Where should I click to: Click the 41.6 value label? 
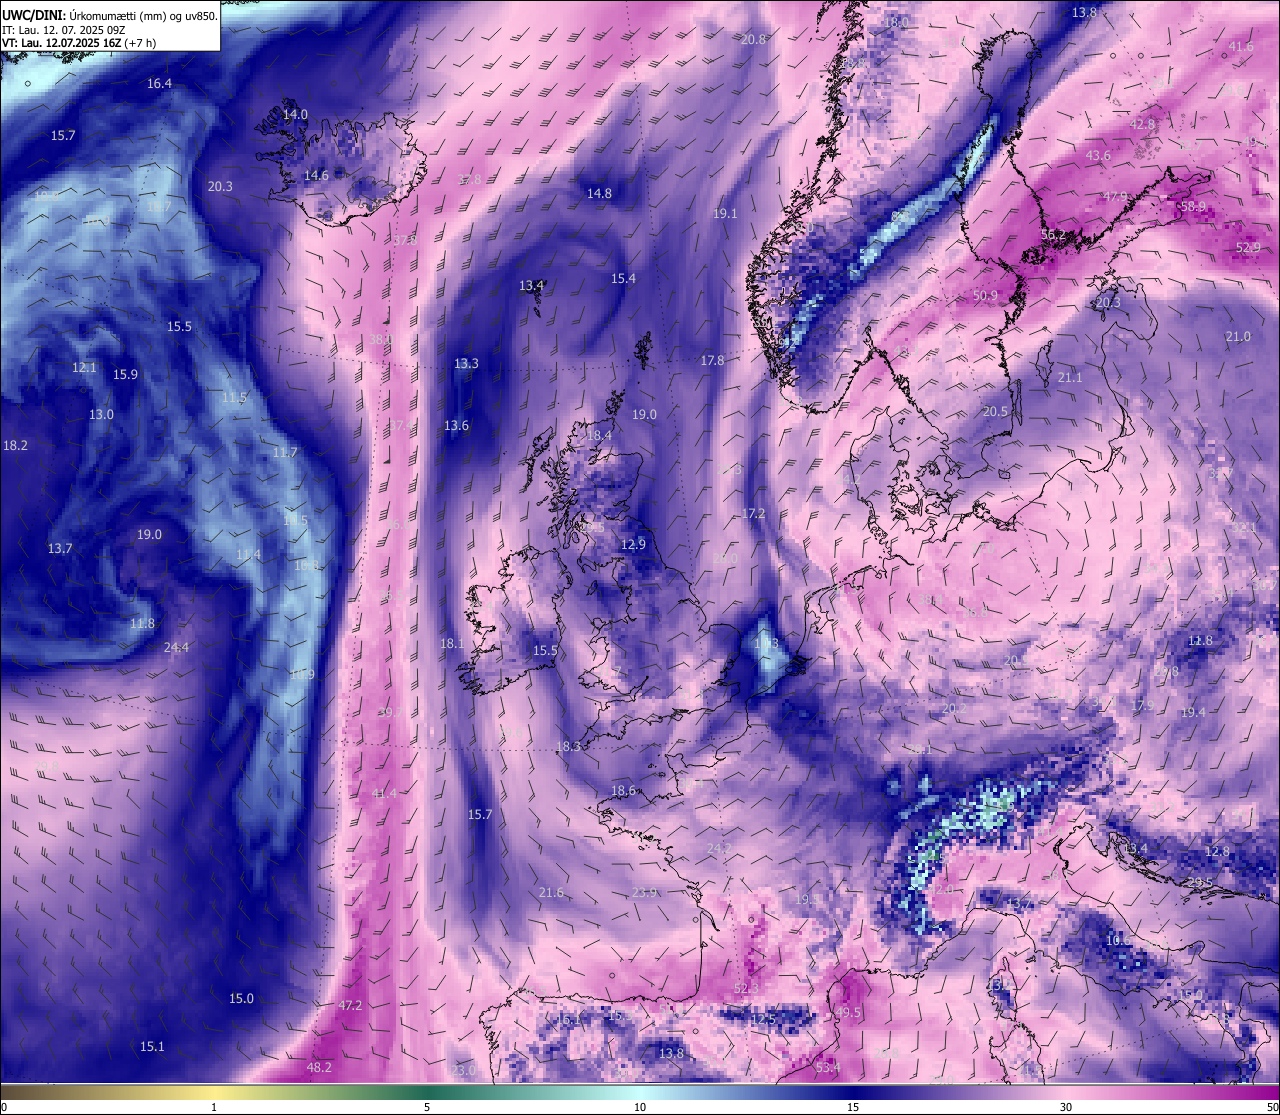1240,47
